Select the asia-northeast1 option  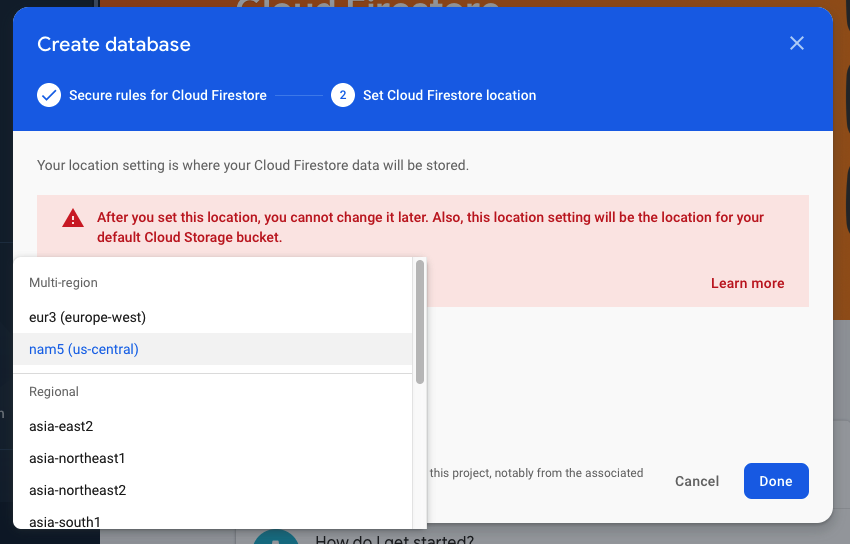tap(77, 458)
